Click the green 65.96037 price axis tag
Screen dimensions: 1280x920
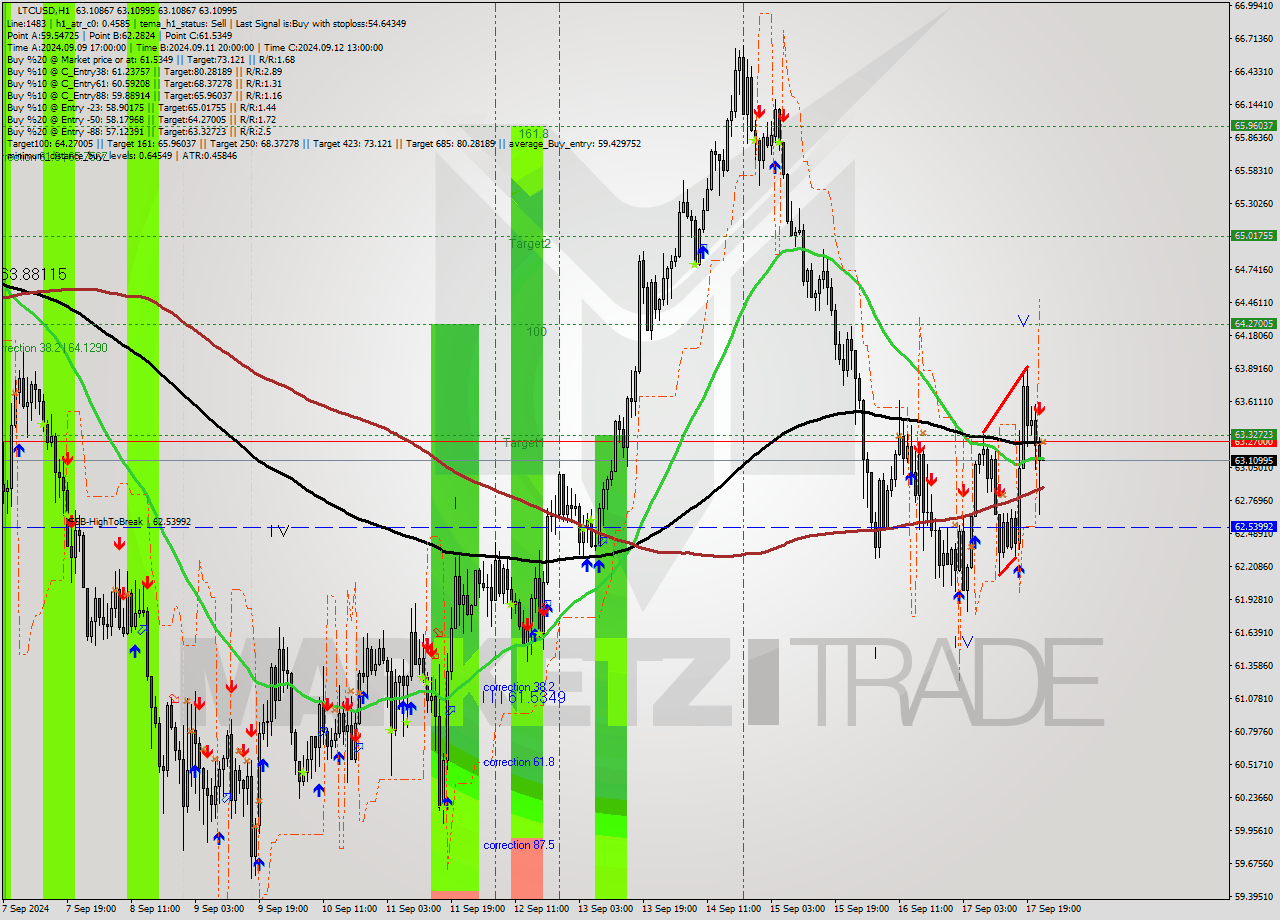(1254, 125)
